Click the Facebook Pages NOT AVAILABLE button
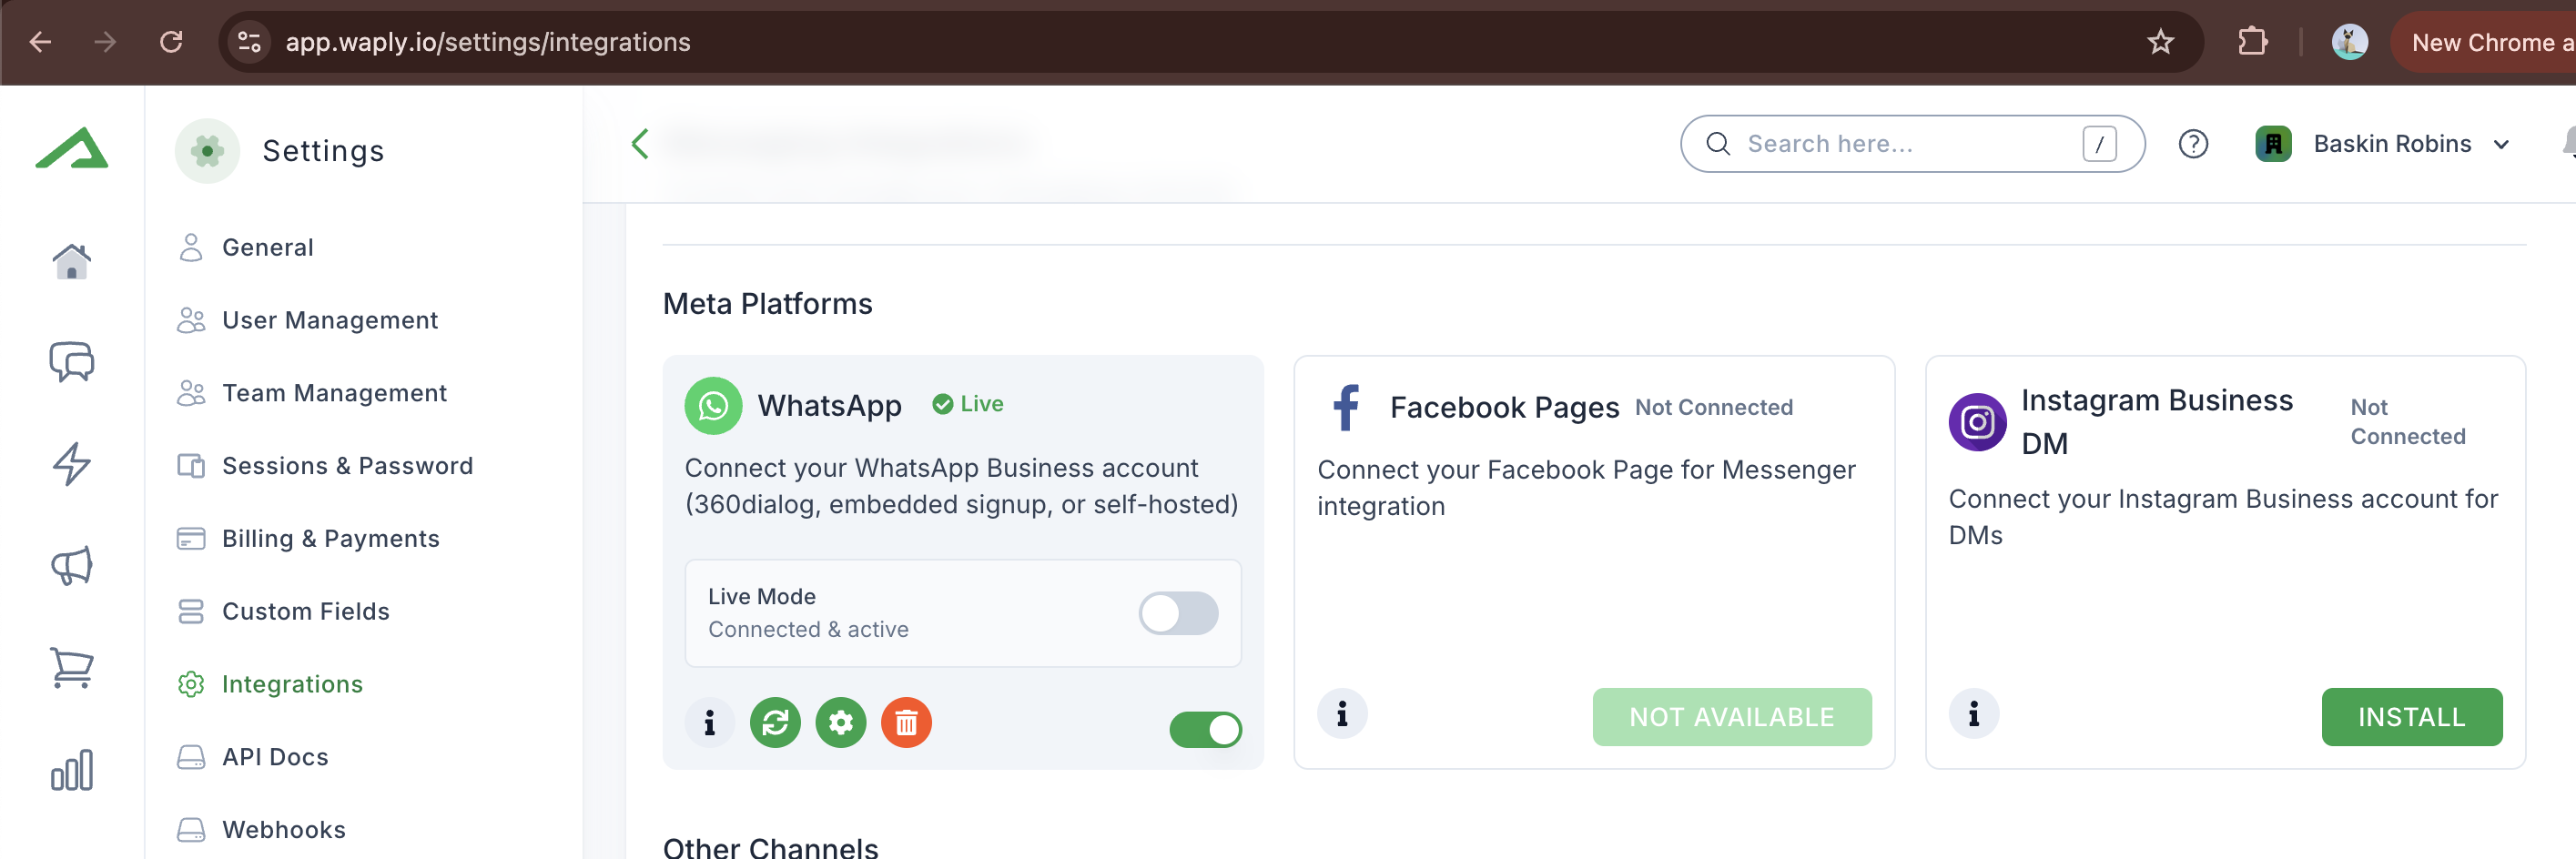Image resolution: width=2576 pixels, height=859 pixels. pyautogui.click(x=1731, y=717)
